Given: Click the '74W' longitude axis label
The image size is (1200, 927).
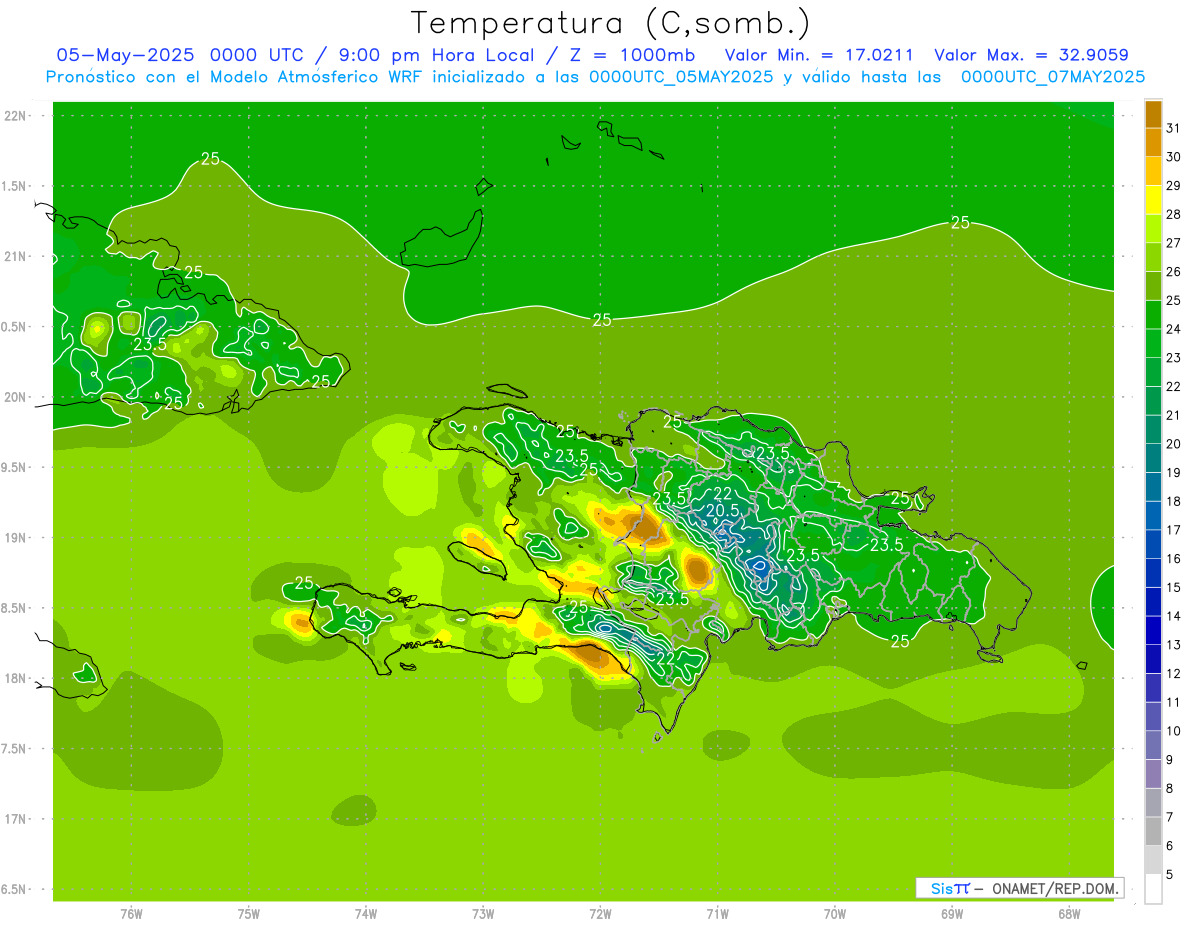Looking at the screenshot, I should [x=366, y=914].
